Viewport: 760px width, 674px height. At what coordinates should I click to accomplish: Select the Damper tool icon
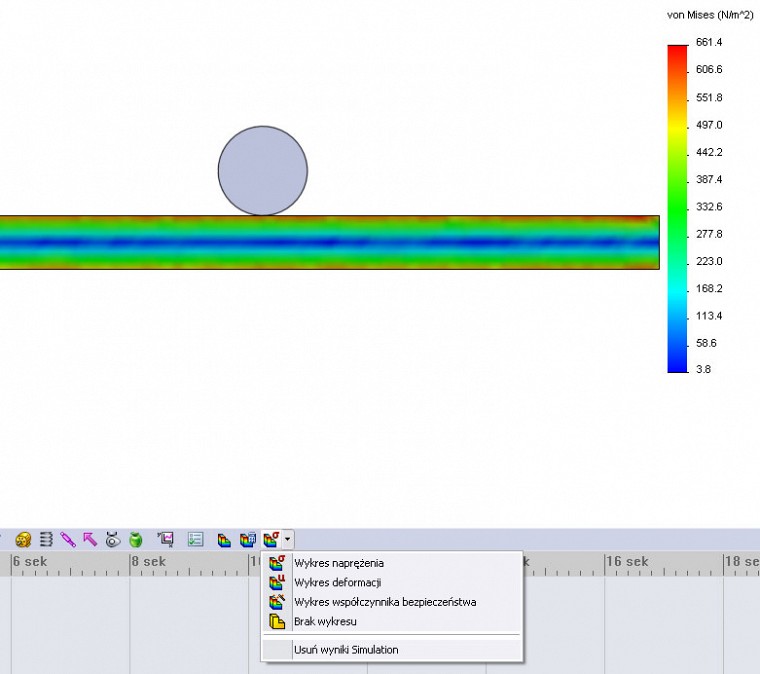pos(68,539)
